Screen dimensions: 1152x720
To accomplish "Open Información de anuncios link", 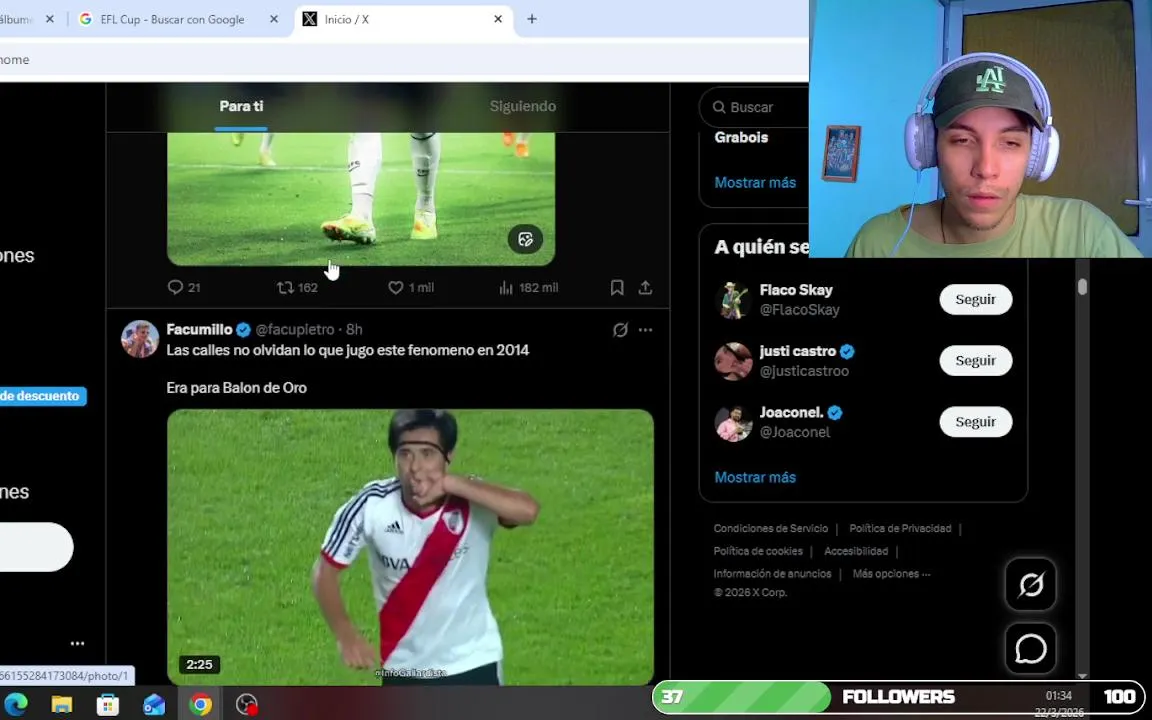I will coord(772,574).
